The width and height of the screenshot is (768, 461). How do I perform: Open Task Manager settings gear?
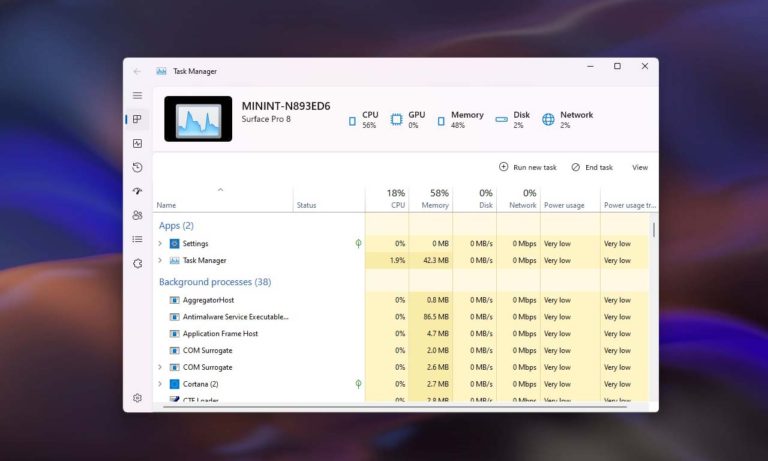(138, 398)
